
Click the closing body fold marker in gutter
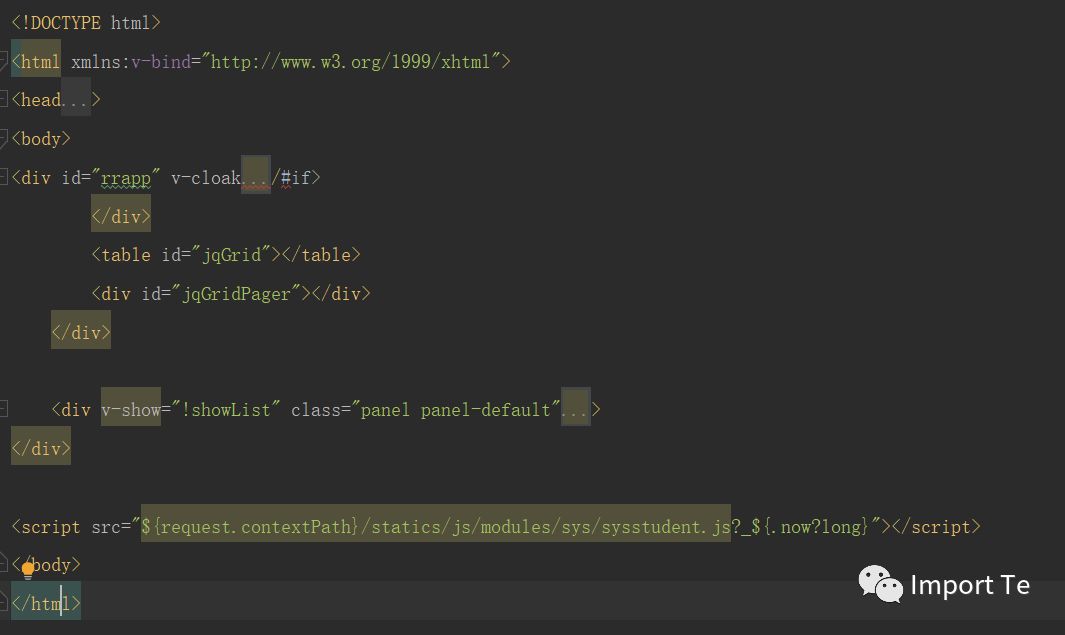coord(3,563)
